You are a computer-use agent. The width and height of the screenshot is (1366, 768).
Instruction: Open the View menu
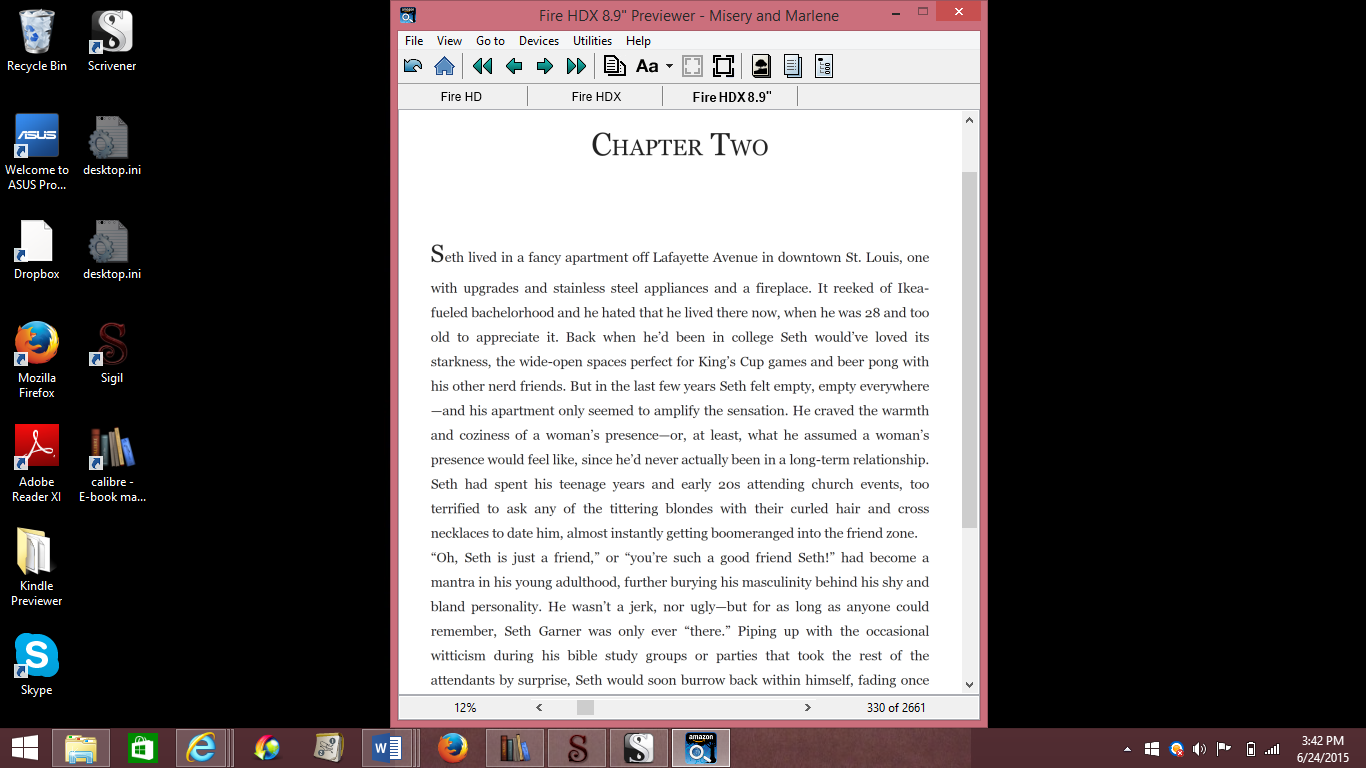point(449,41)
